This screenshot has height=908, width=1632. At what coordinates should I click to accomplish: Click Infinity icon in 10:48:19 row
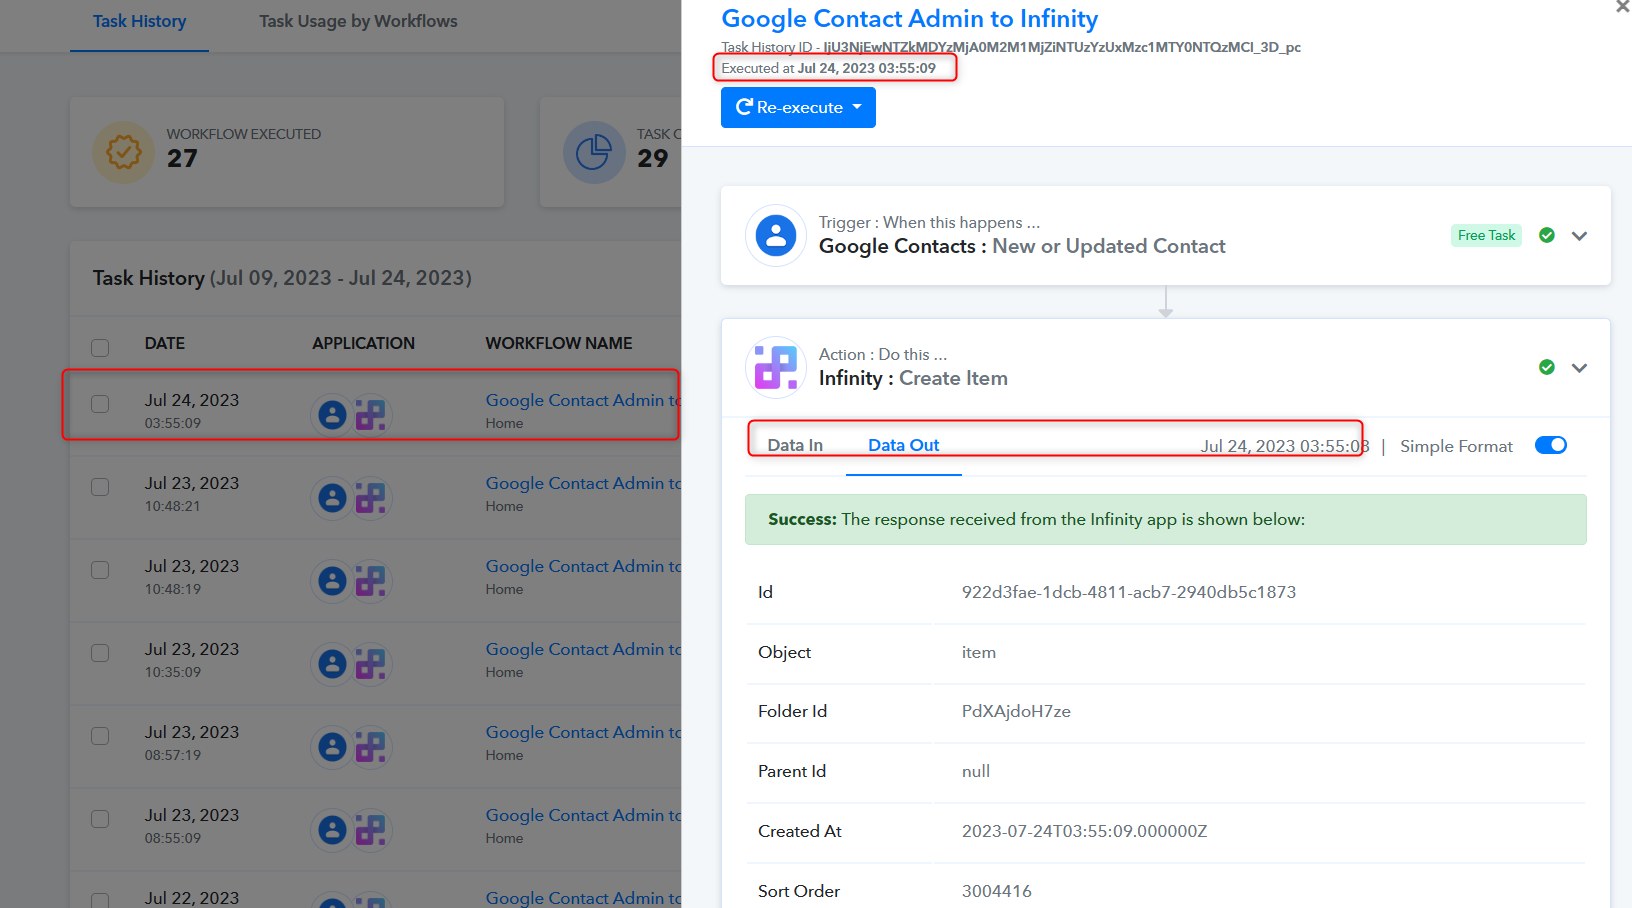[x=371, y=580]
